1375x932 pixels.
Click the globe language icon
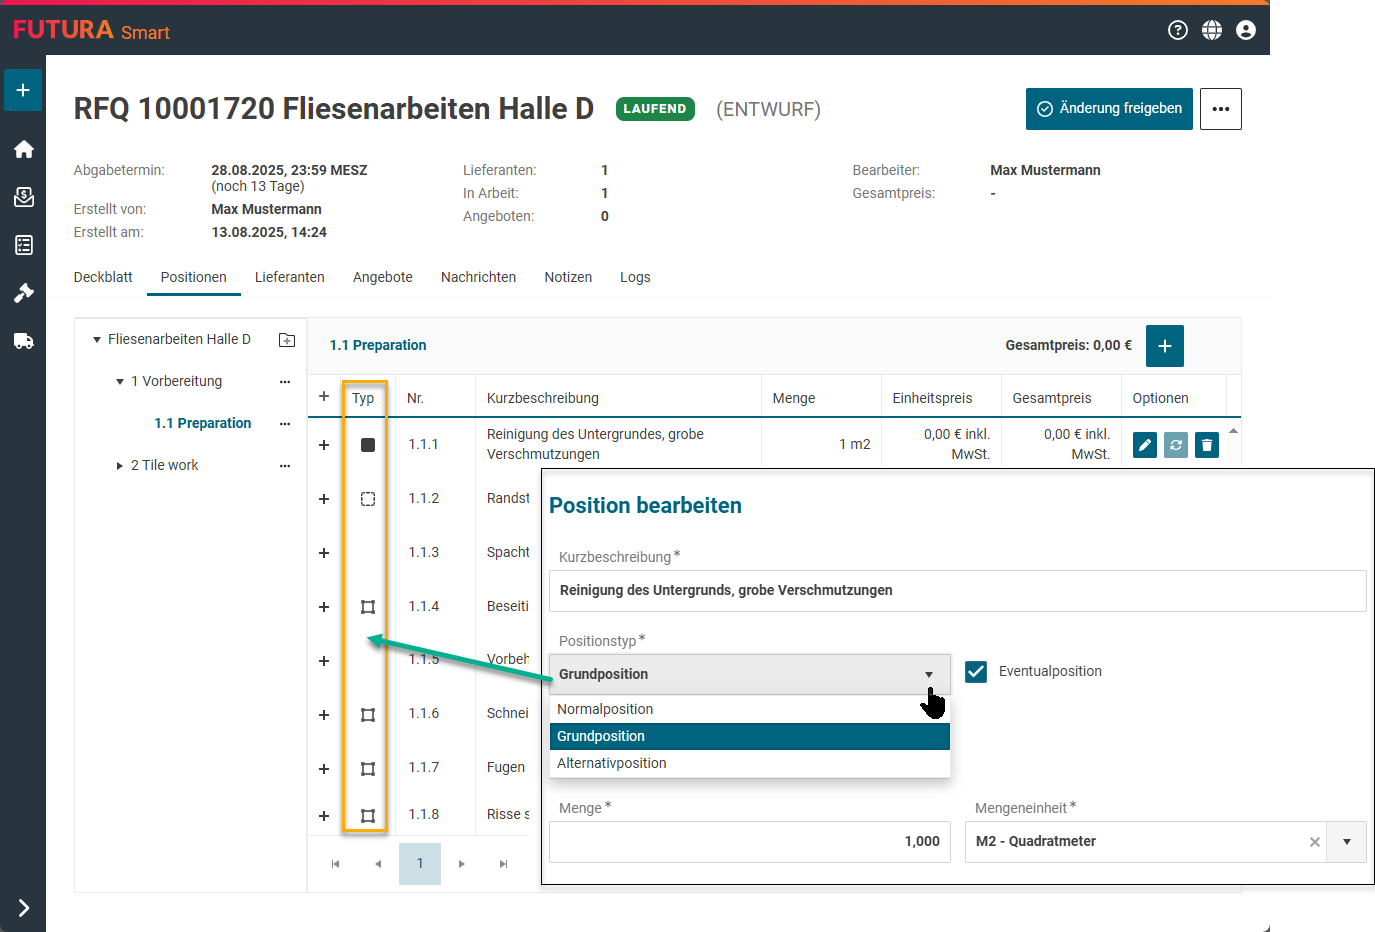tap(1212, 30)
